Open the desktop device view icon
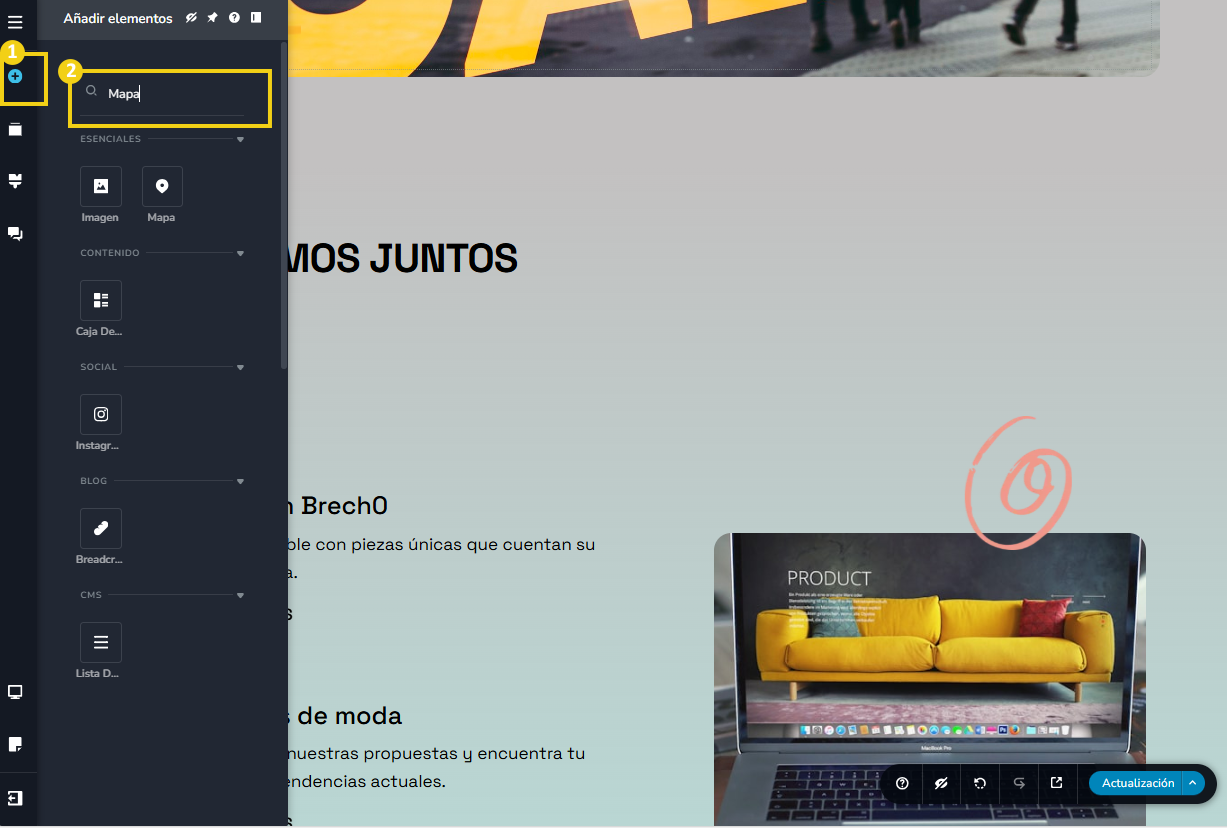 15,692
